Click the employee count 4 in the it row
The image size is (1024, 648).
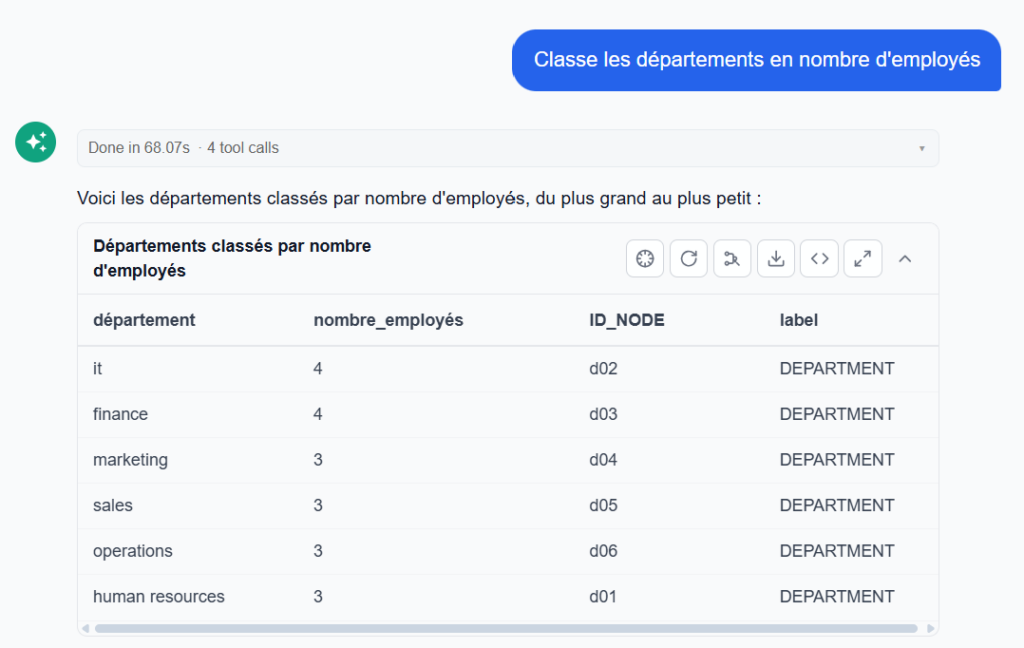click(x=318, y=368)
